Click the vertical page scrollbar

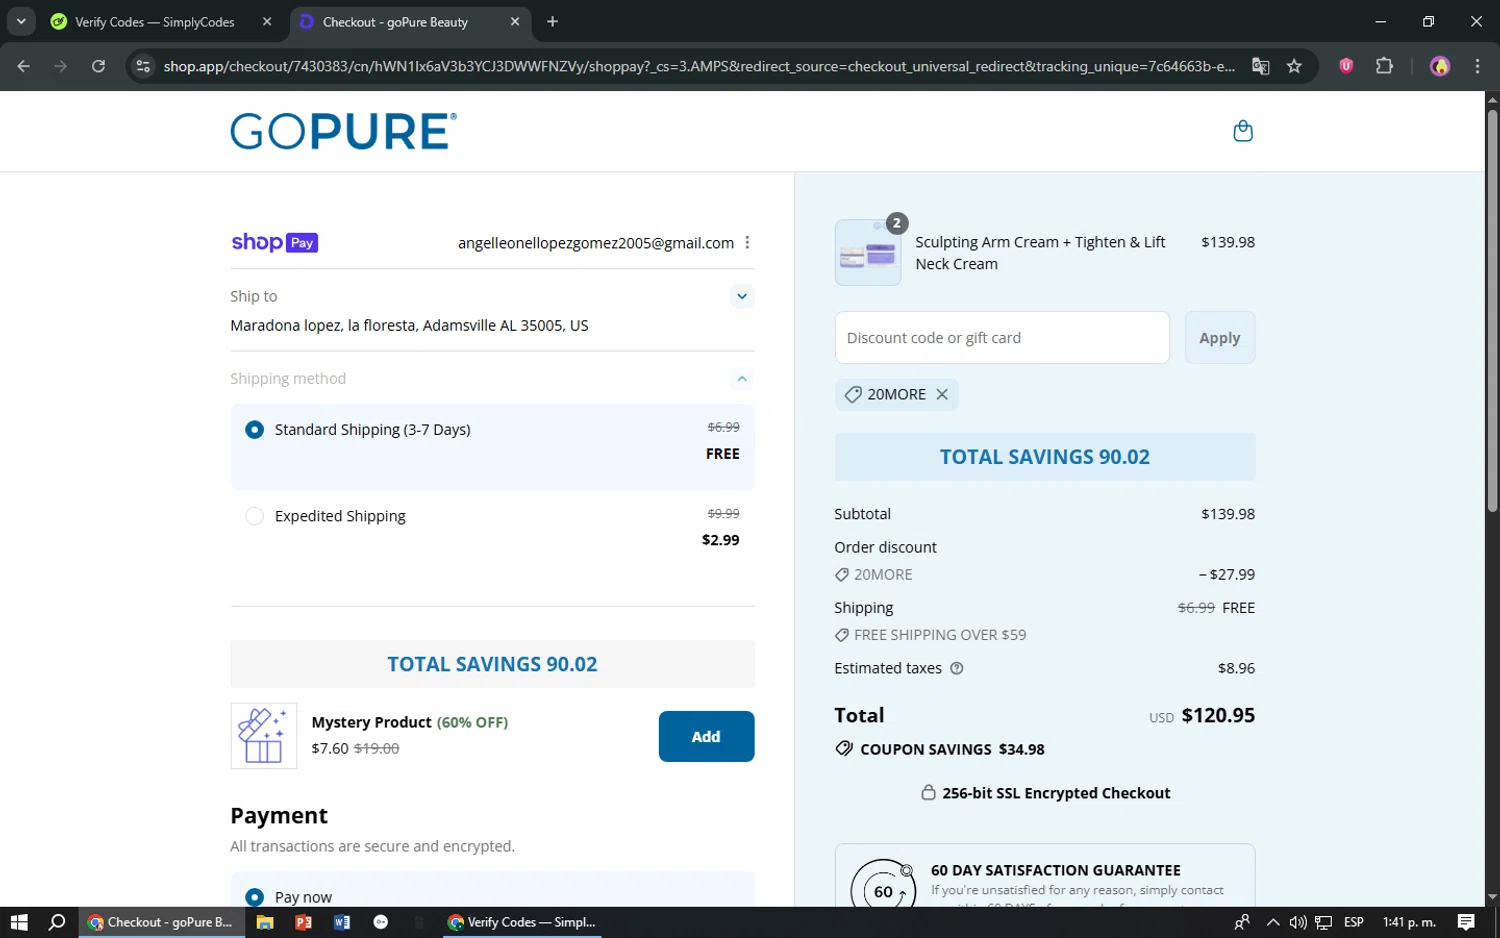(x=1492, y=310)
